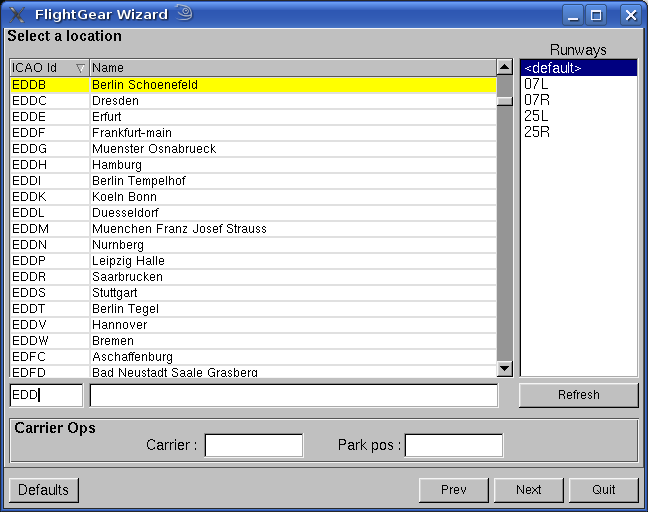Click the airport list scrollbar thumb

tap(505, 101)
